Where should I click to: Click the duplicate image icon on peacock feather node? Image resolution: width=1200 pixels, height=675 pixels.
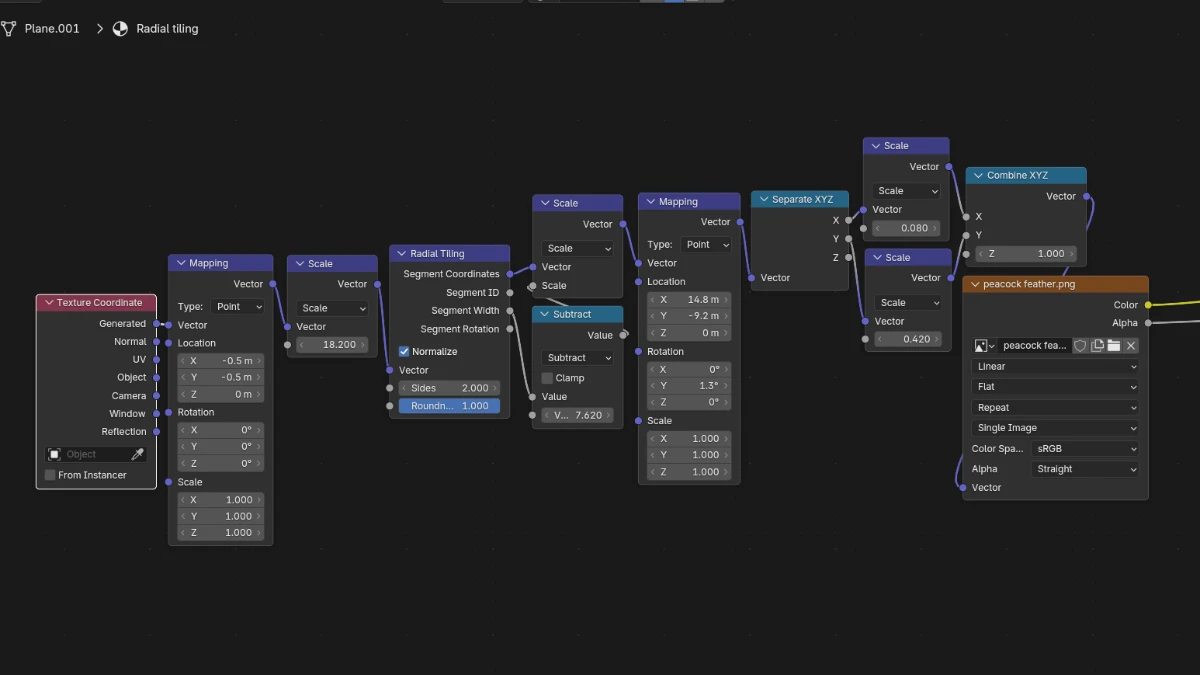(1098, 345)
